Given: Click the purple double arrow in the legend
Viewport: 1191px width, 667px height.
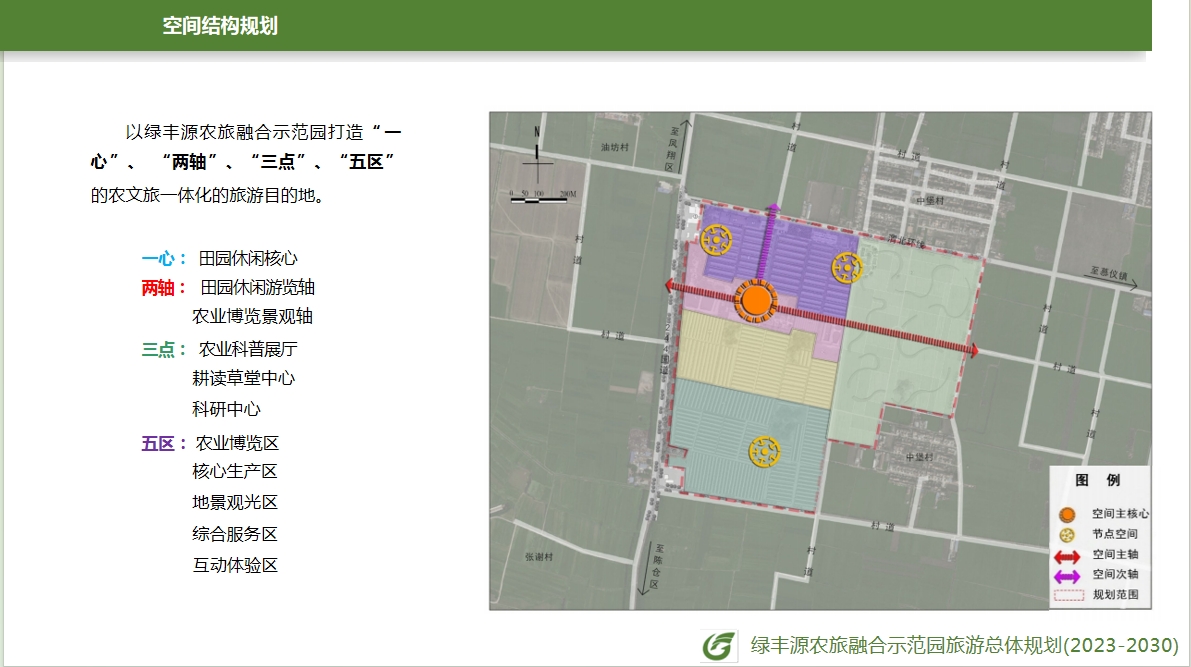Looking at the screenshot, I should click(1067, 577).
